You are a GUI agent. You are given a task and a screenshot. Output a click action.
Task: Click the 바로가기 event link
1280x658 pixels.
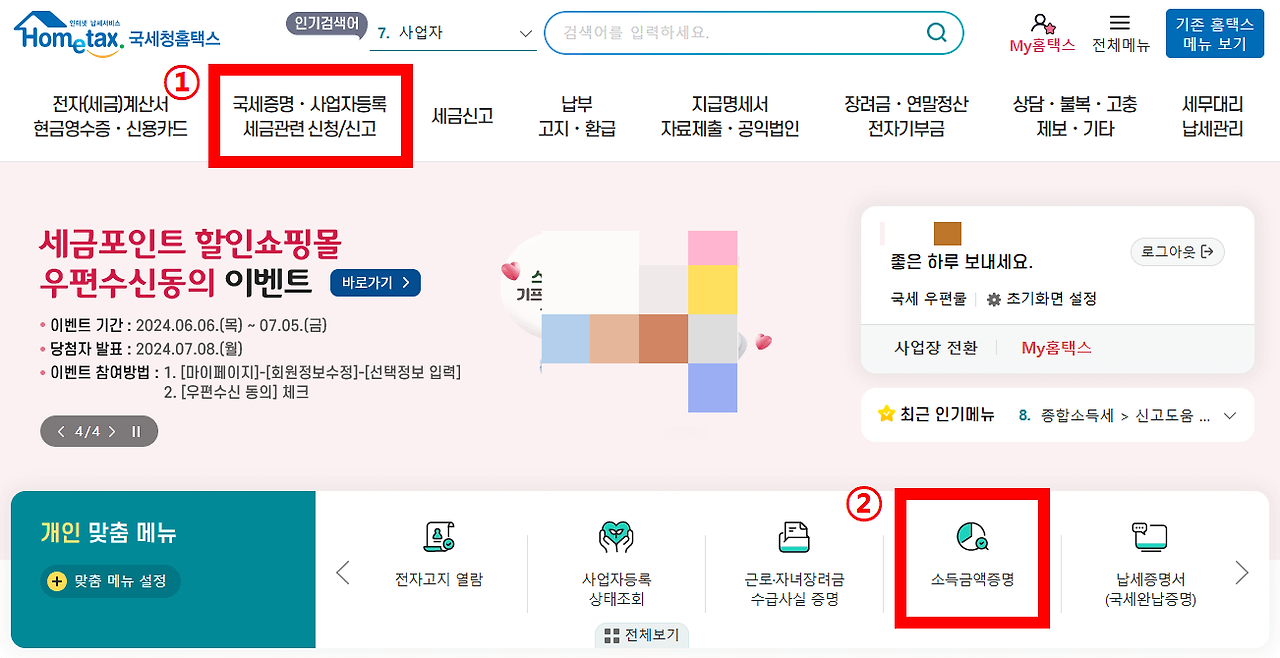375,283
